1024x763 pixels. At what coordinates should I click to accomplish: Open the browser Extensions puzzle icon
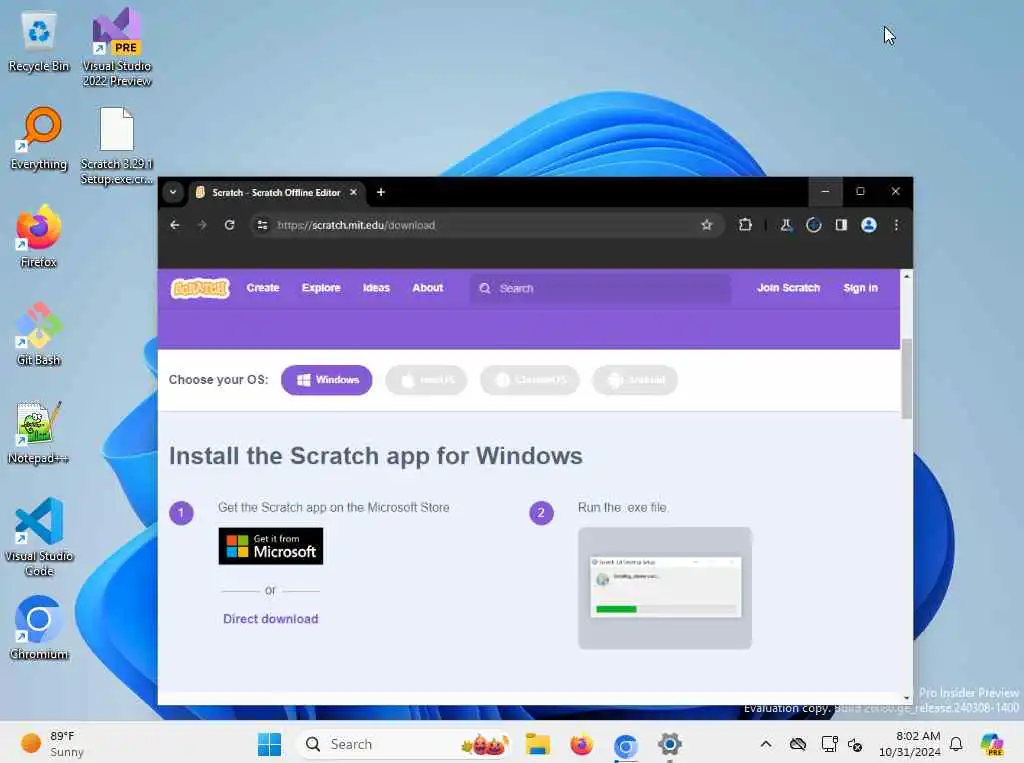[745, 225]
